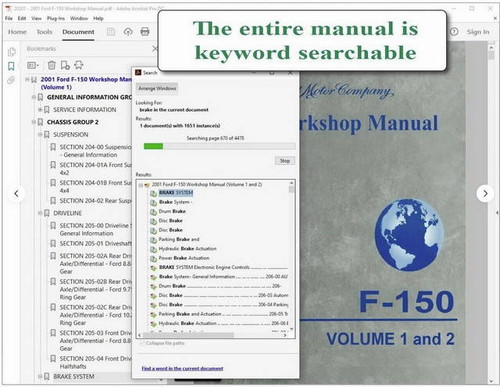This screenshot has width=500, height=387.
Task: Expand BRAKE SYSTEM bookmark branch
Action: 40,376
